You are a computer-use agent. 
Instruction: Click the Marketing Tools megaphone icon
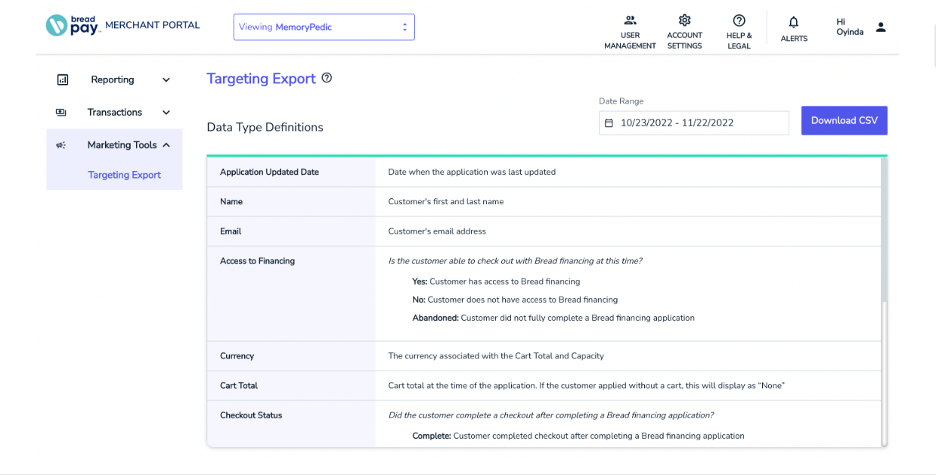coord(61,145)
